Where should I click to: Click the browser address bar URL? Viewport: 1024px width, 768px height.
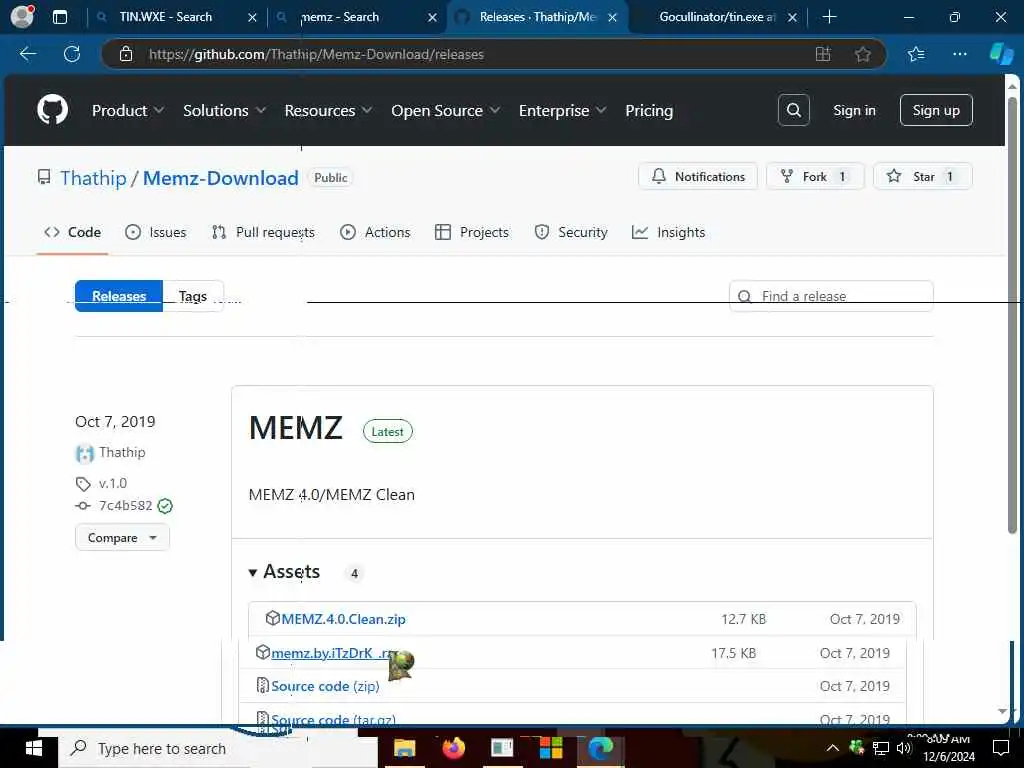[316, 54]
